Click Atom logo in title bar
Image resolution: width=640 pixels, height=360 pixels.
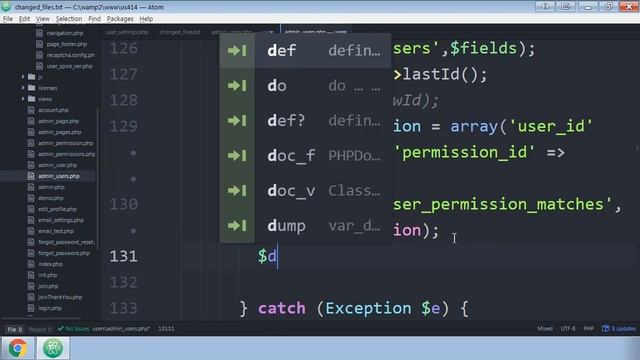point(6,7)
